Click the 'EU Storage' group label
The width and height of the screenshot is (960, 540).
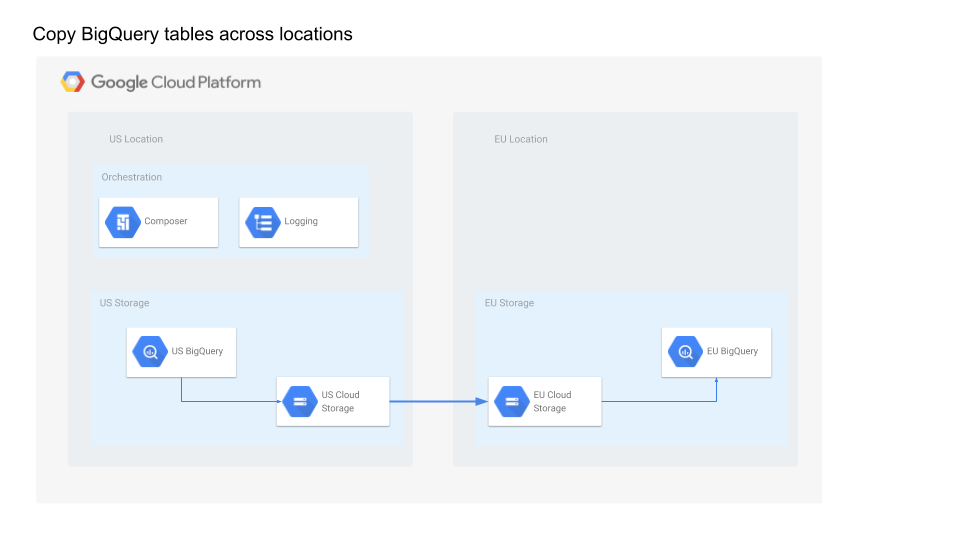pyautogui.click(x=509, y=303)
